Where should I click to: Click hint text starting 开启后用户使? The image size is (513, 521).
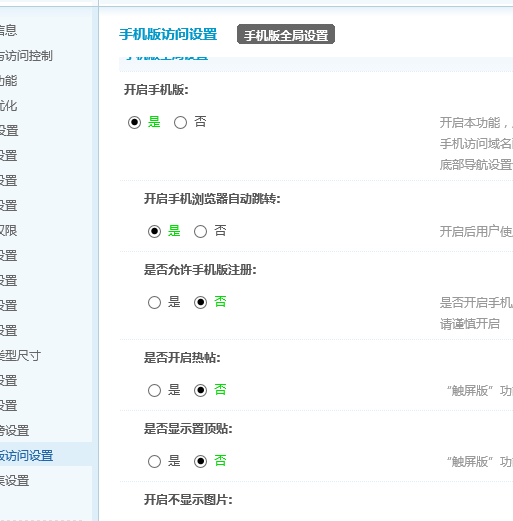476,231
